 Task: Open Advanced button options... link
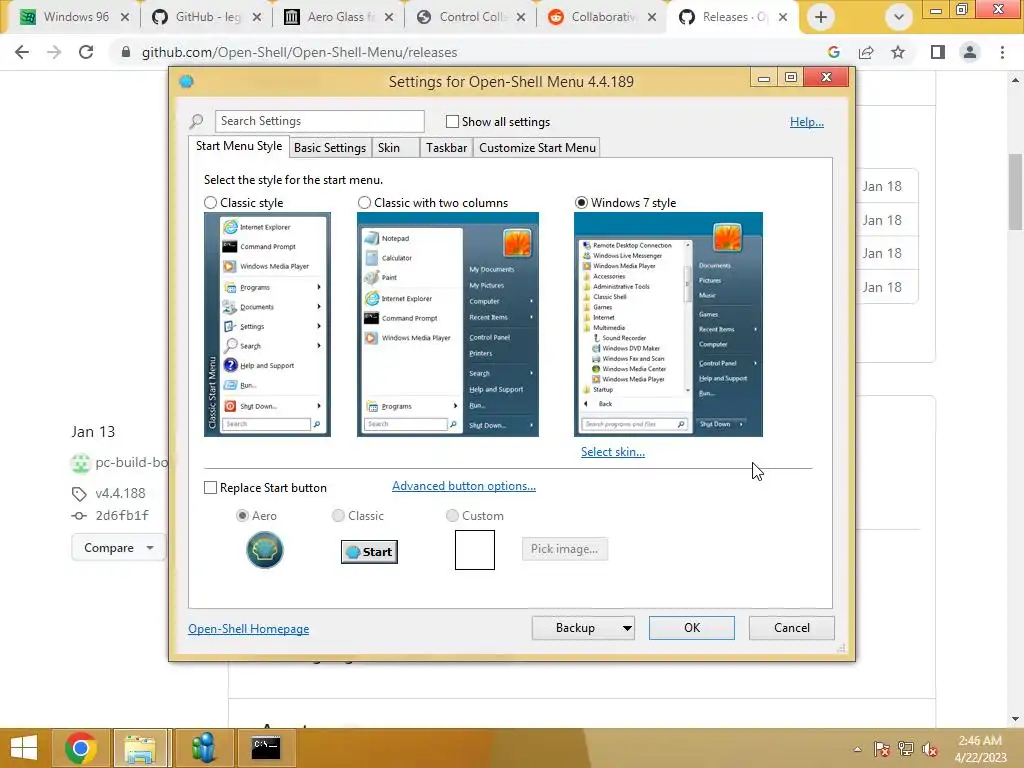[464, 486]
